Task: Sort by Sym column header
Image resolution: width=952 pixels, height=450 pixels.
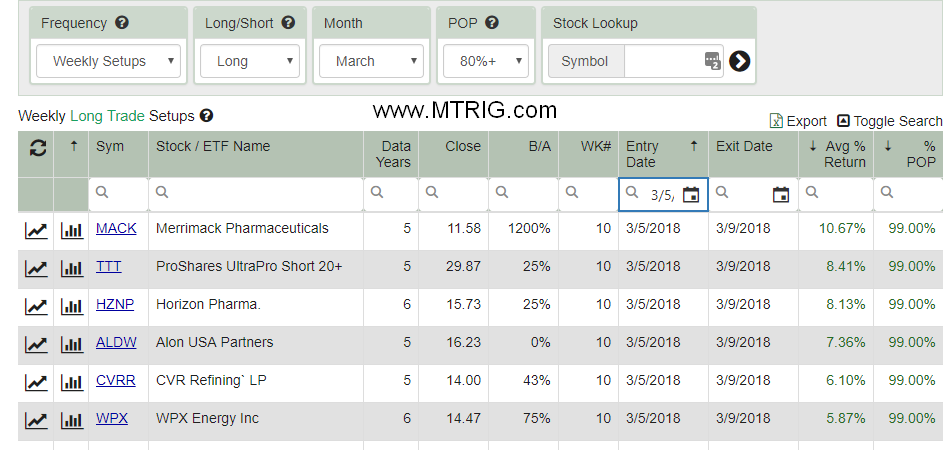Action: pos(118,154)
